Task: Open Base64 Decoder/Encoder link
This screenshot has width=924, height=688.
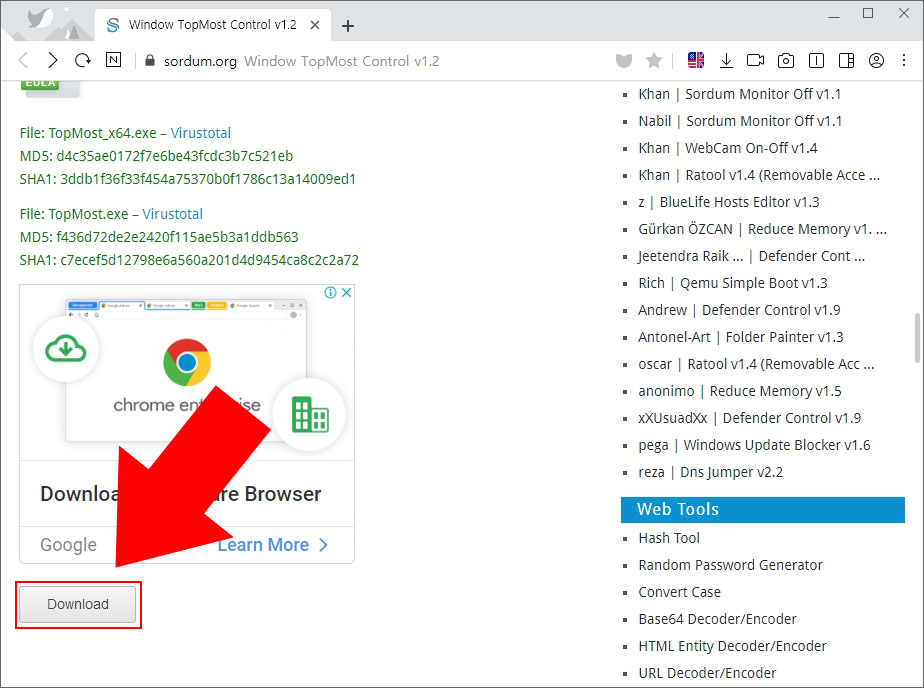Action: click(x=717, y=619)
